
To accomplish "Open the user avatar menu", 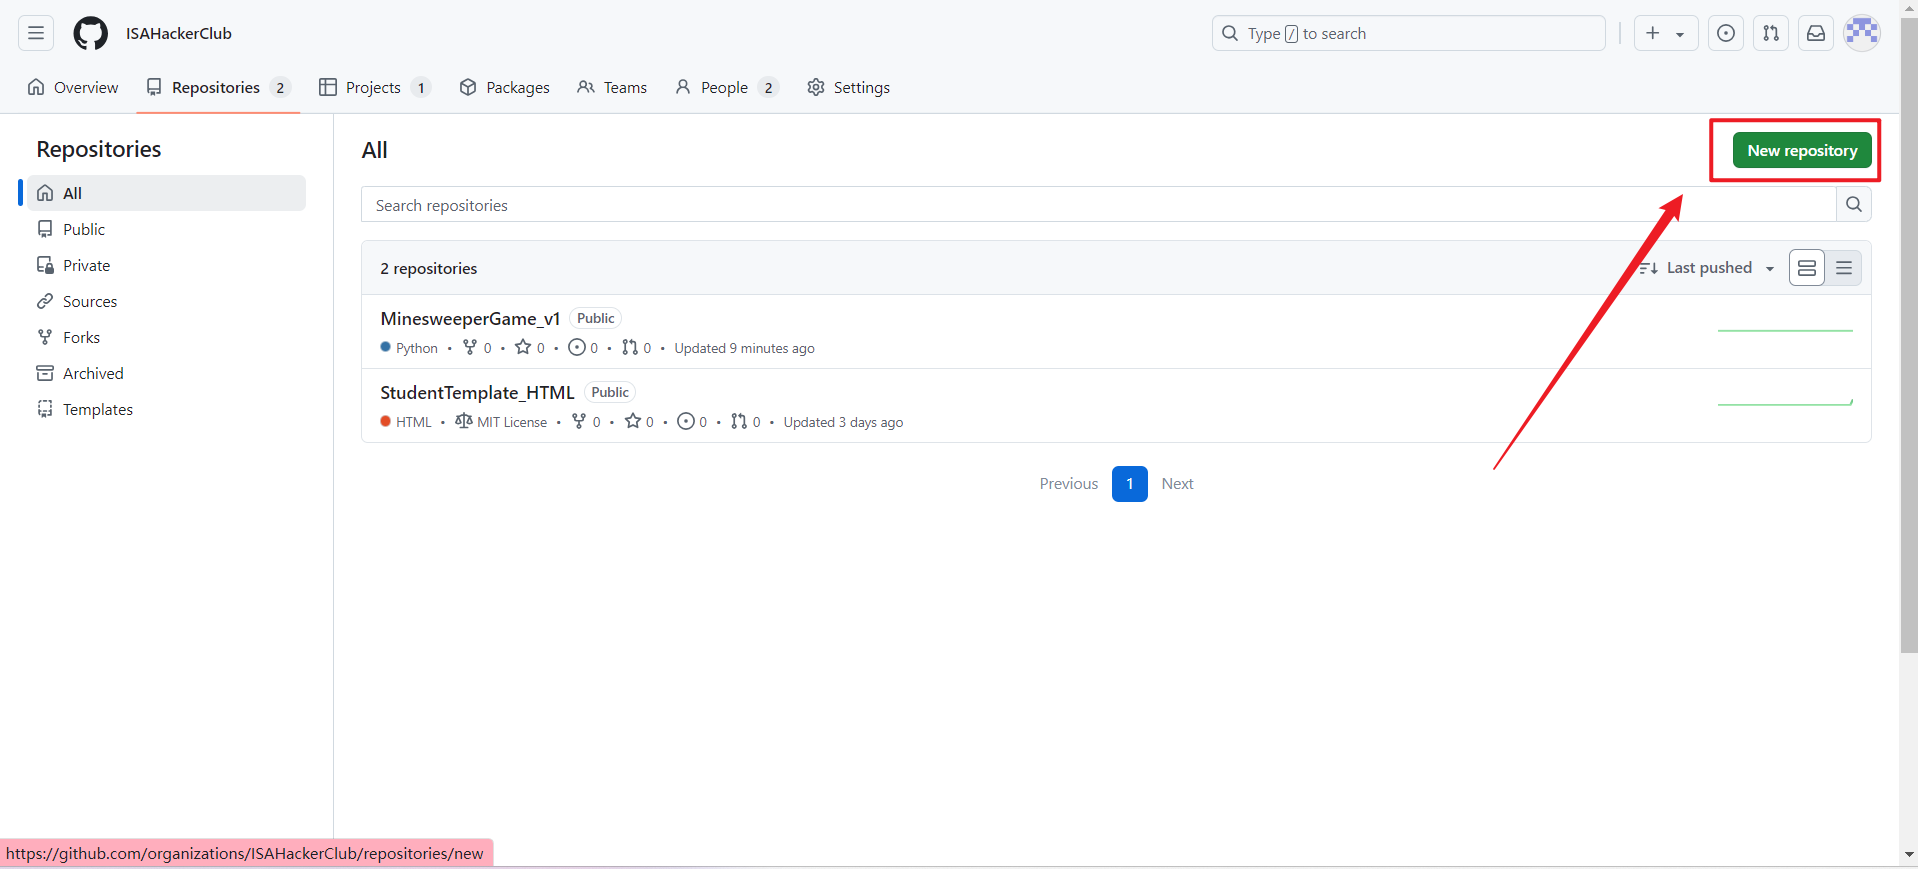I will (x=1862, y=33).
